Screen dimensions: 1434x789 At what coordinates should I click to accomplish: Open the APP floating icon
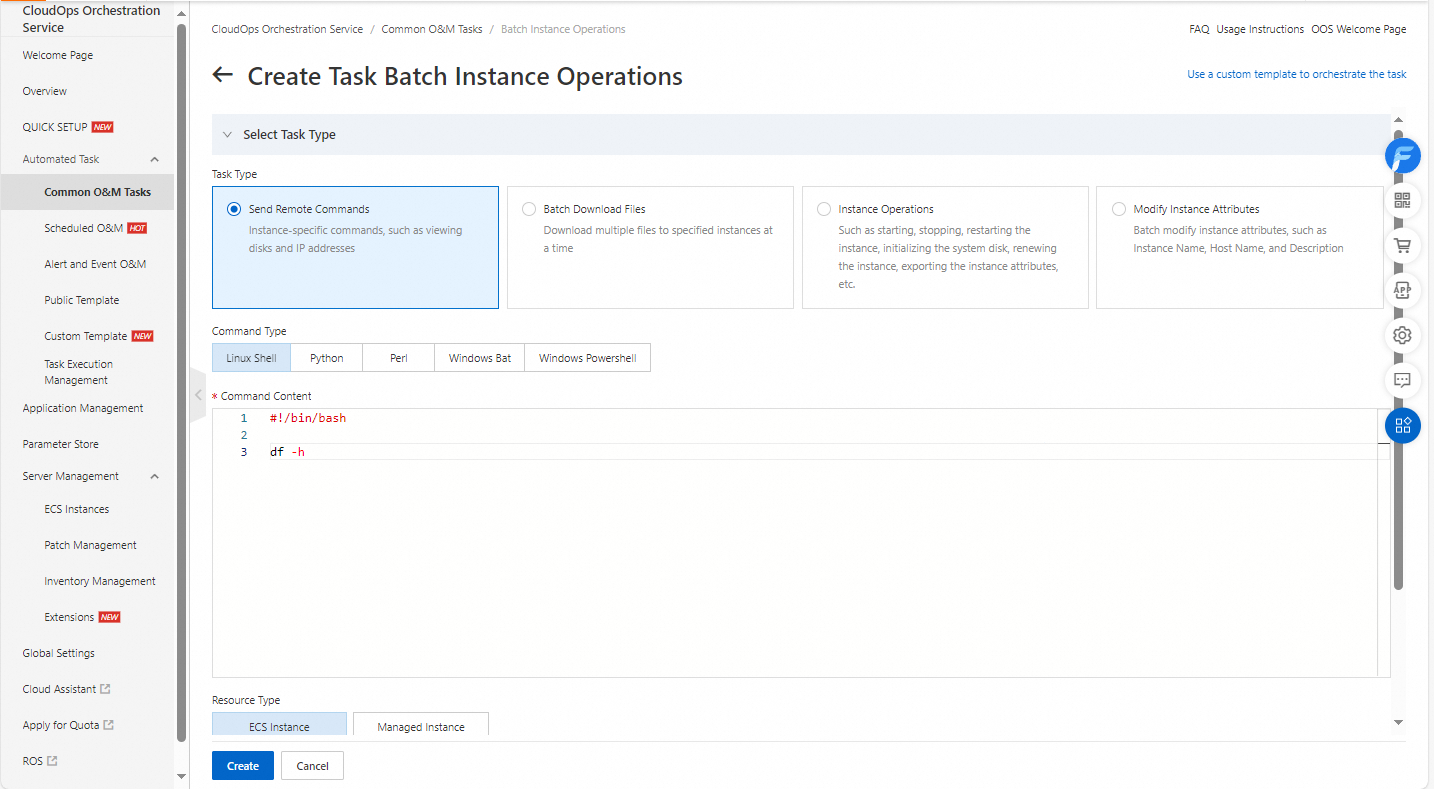pyautogui.click(x=1402, y=290)
